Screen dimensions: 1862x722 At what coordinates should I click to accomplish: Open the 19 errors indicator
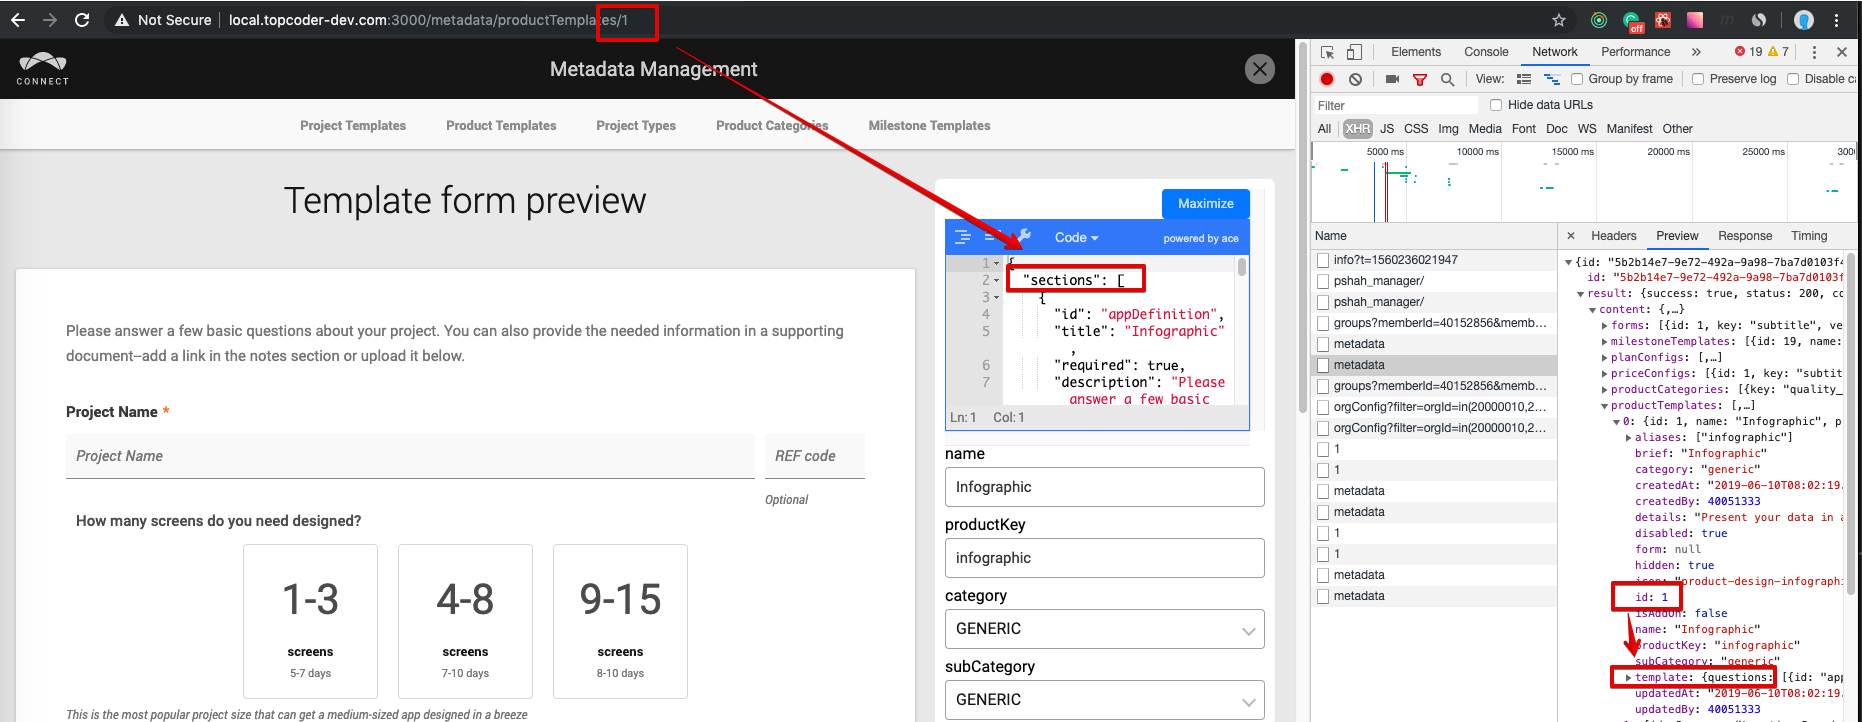(x=1749, y=52)
